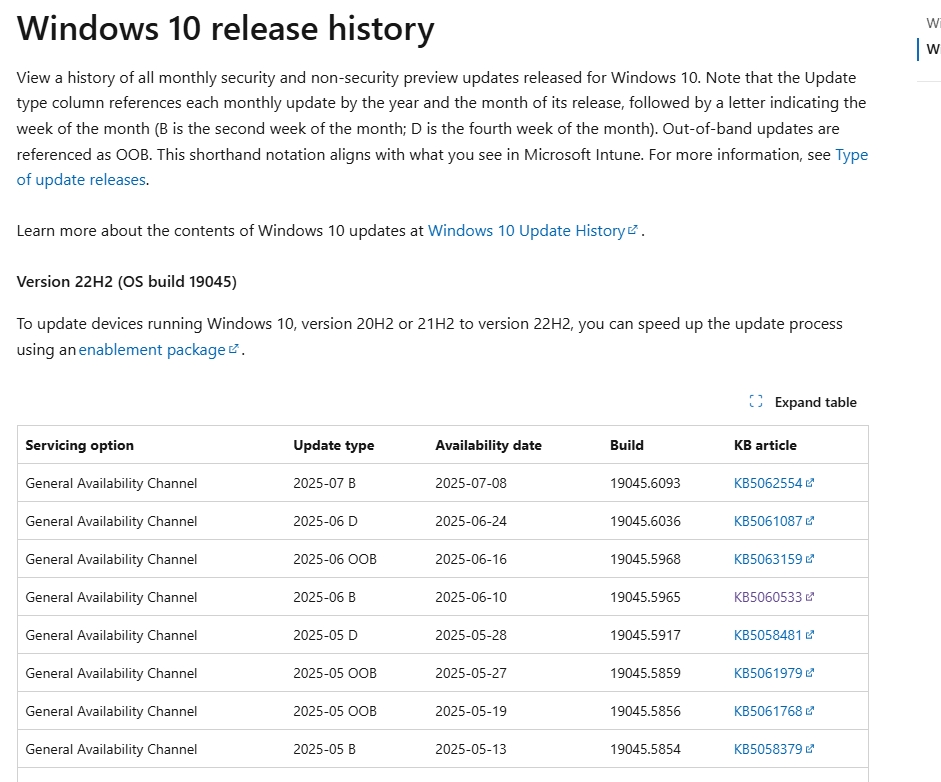The width and height of the screenshot is (941, 782).
Task: Open the Windows 10 Update History link
Action: click(x=532, y=231)
